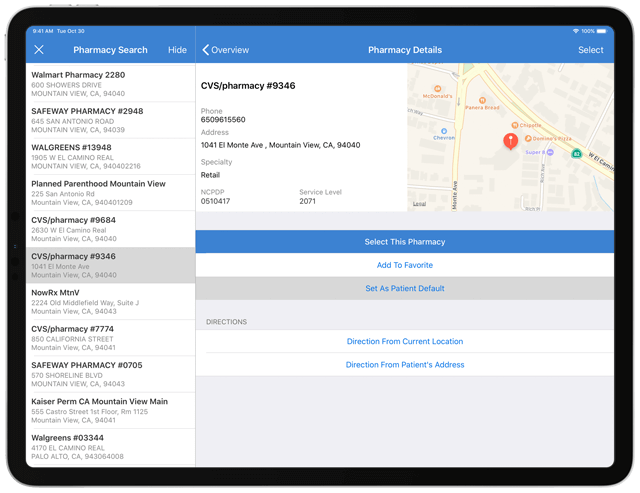Image resolution: width=640 pixels, height=493 pixels.
Task: Get Direction From Current Location
Action: [x=404, y=341]
